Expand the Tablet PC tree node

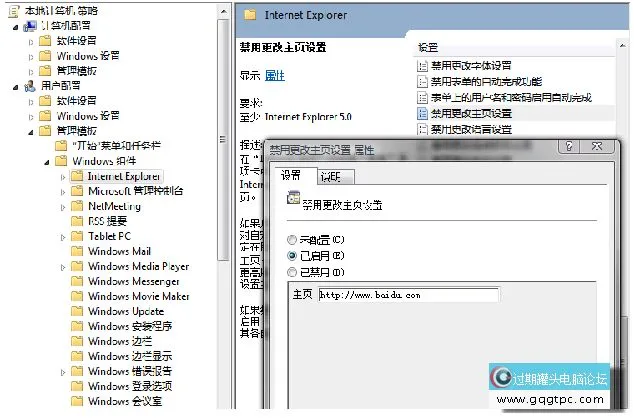pyautogui.click(x=63, y=237)
